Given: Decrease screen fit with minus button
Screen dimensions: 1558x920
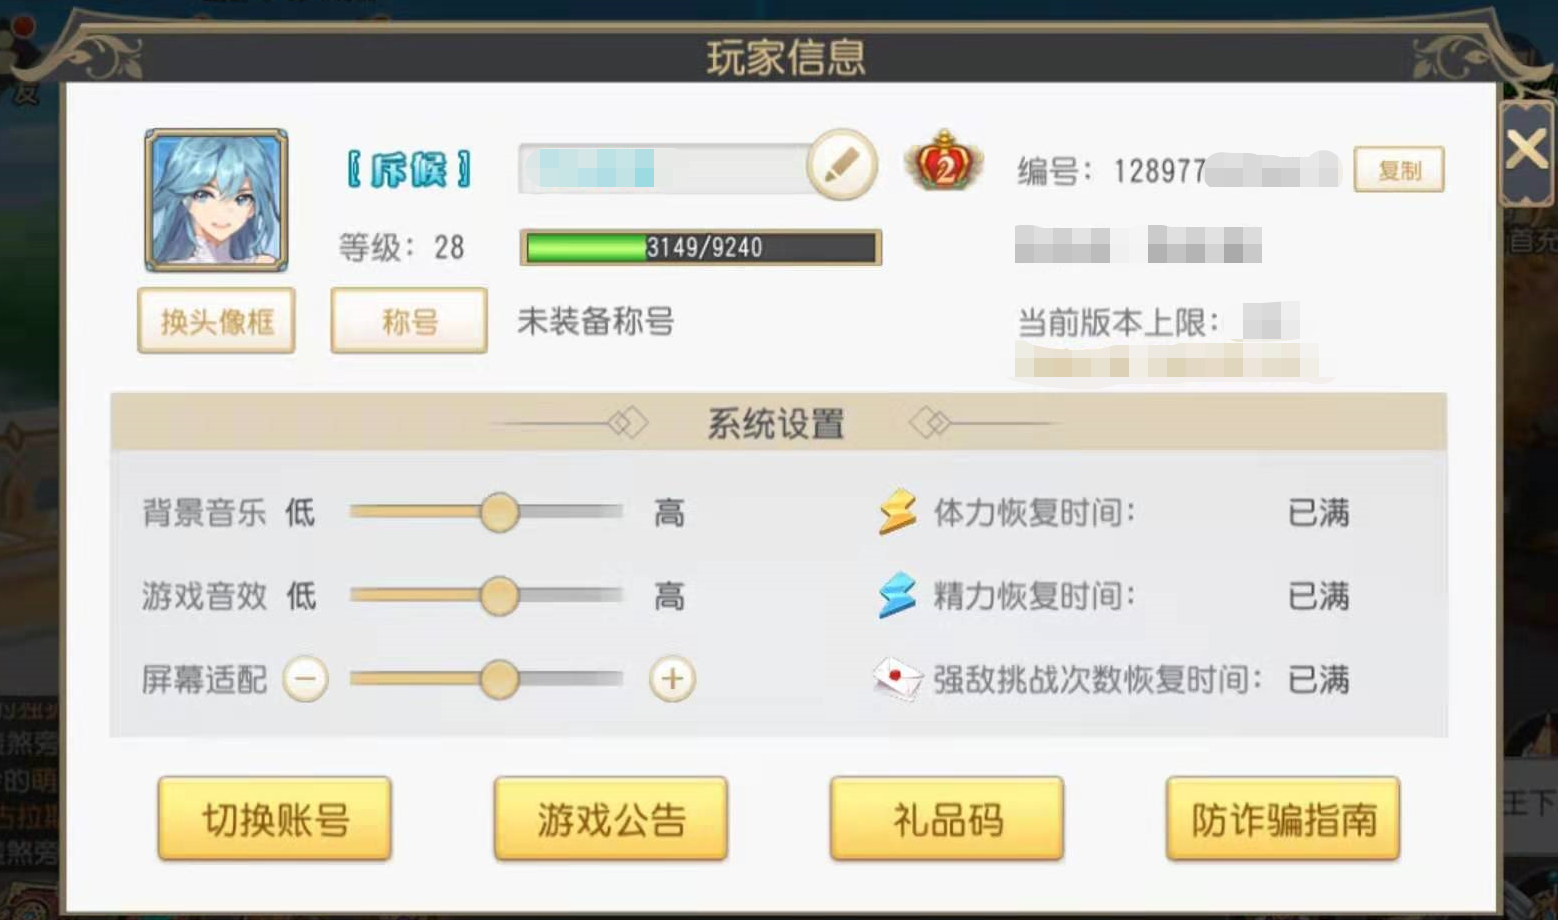Looking at the screenshot, I should [x=305, y=679].
